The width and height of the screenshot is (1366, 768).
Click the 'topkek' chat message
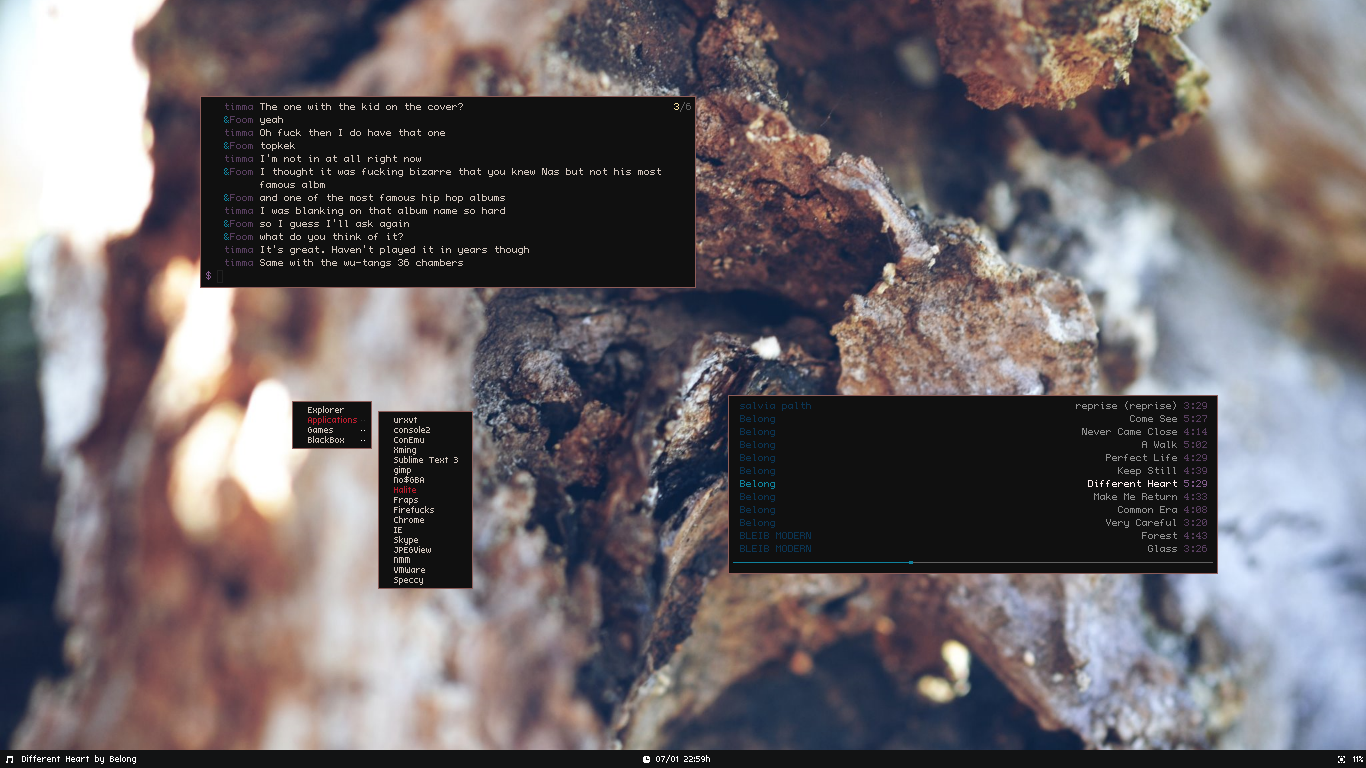click(277, 146)
